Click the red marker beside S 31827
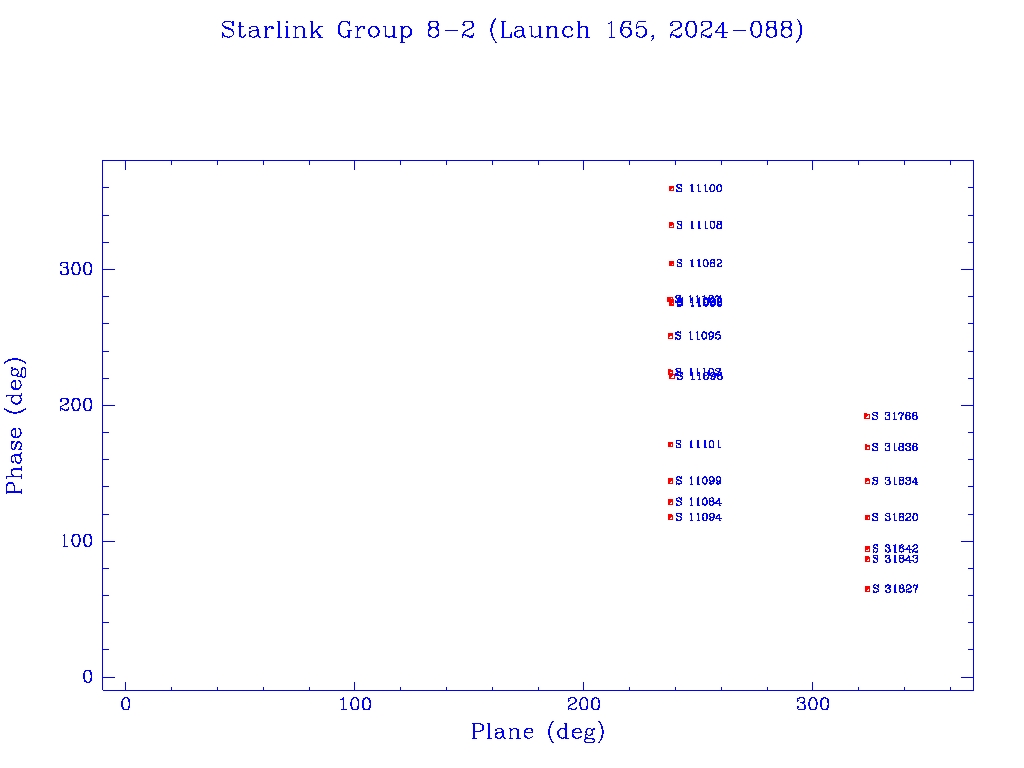Screen dimensions: 1024x768 867,589
